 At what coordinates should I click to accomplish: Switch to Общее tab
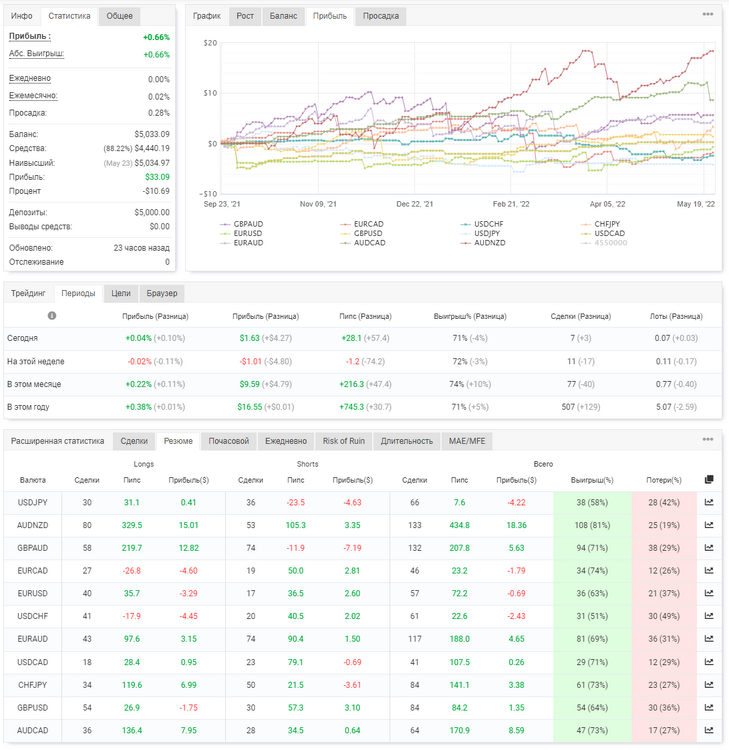[120, 16]
